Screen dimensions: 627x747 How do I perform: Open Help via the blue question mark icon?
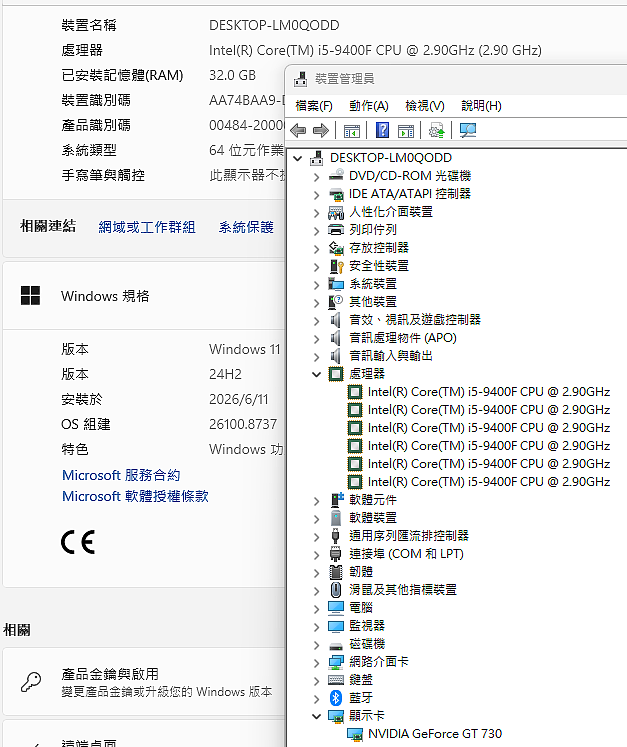tap(382, 130)
